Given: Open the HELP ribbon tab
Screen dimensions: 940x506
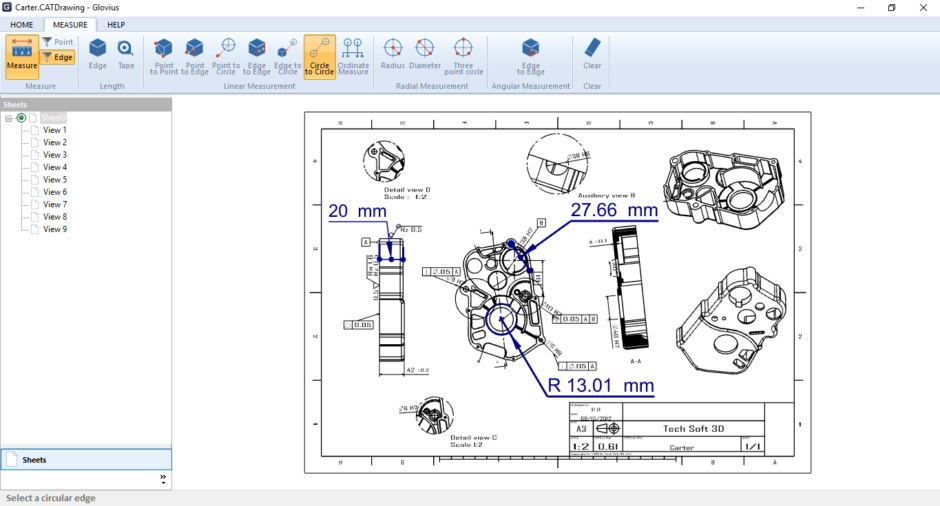Looking at the screenshot, I should pyautogui.click(x=116, y=25).
